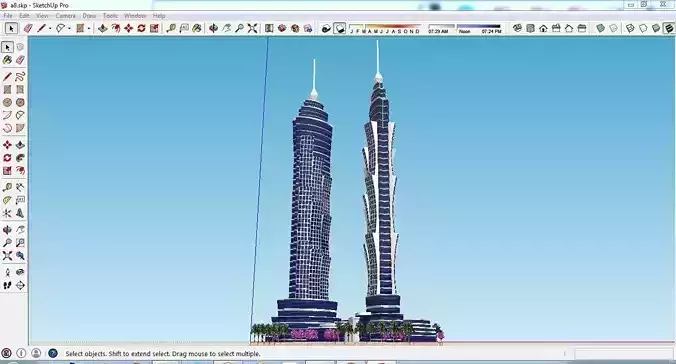
Task: Pick the Text label tool in top toolbar
Action: 184,28
